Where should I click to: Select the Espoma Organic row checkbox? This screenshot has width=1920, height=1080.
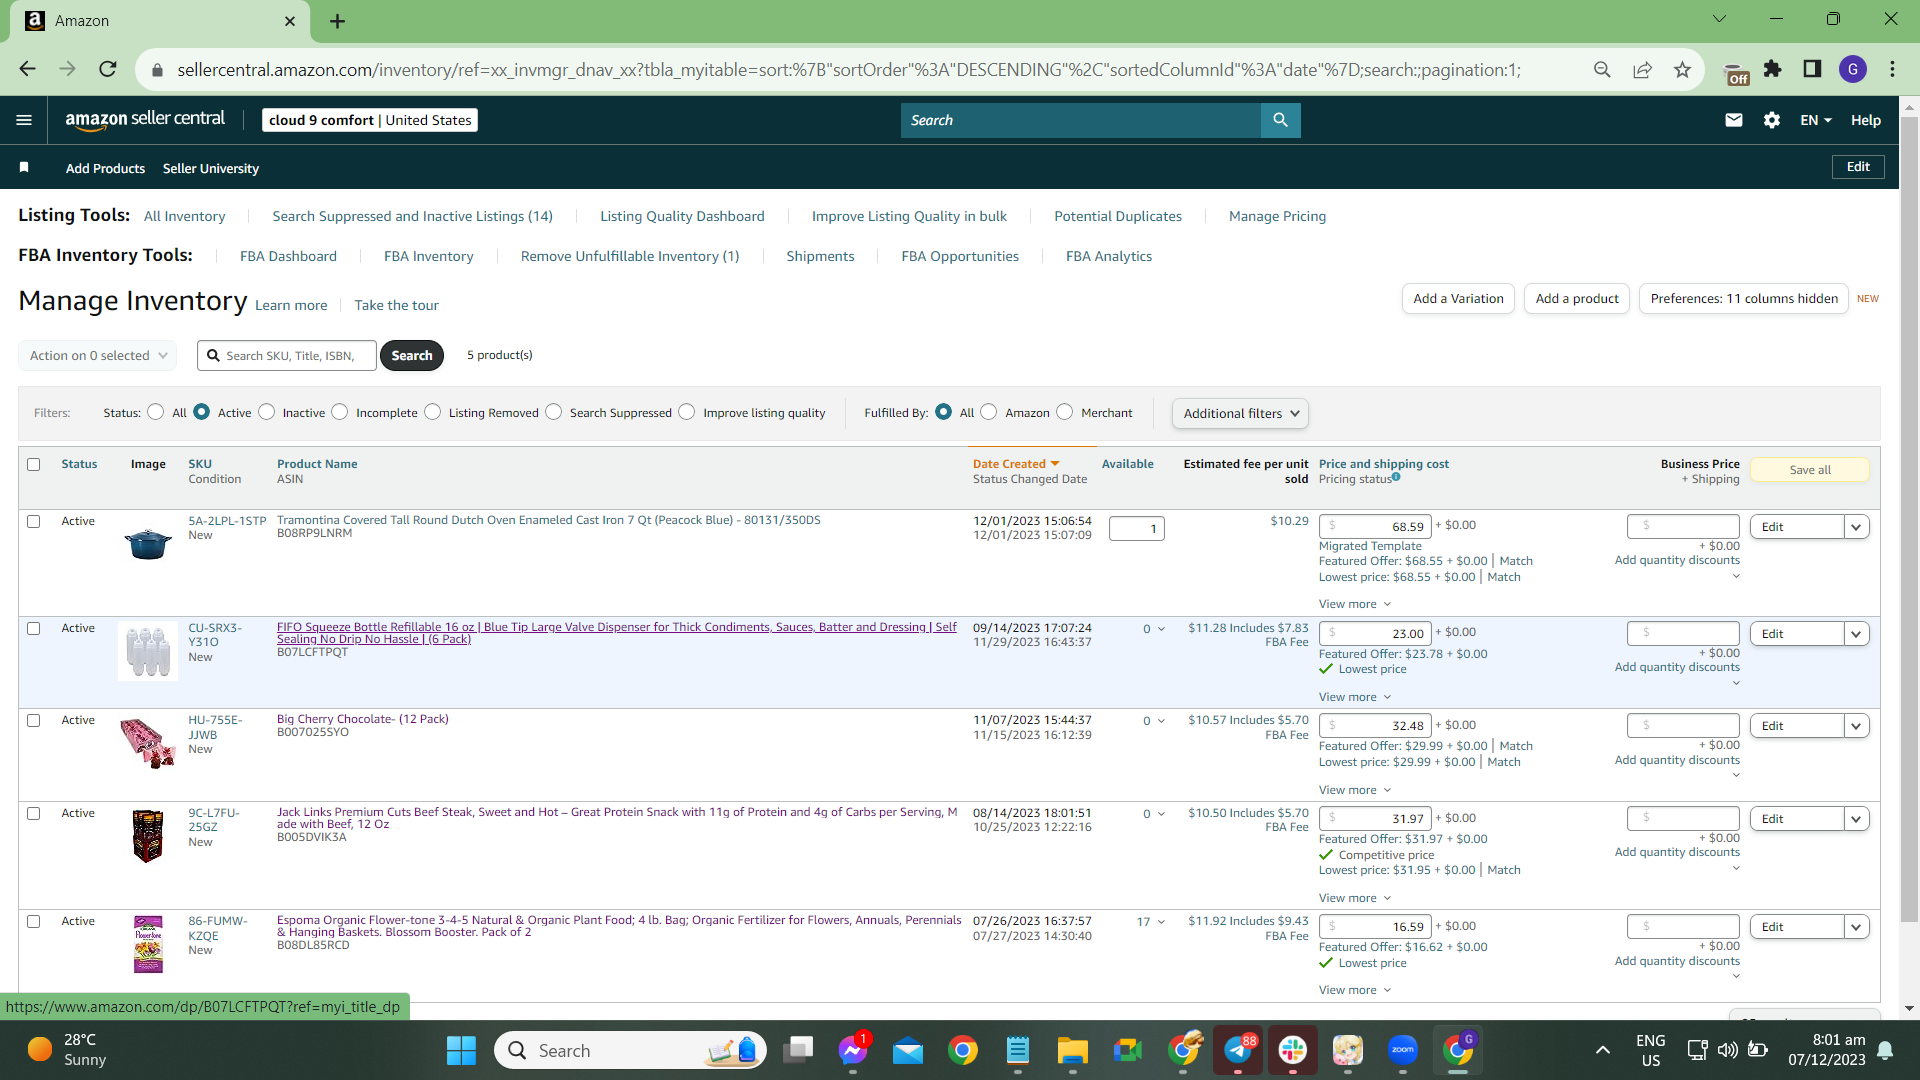coord(34,921)
